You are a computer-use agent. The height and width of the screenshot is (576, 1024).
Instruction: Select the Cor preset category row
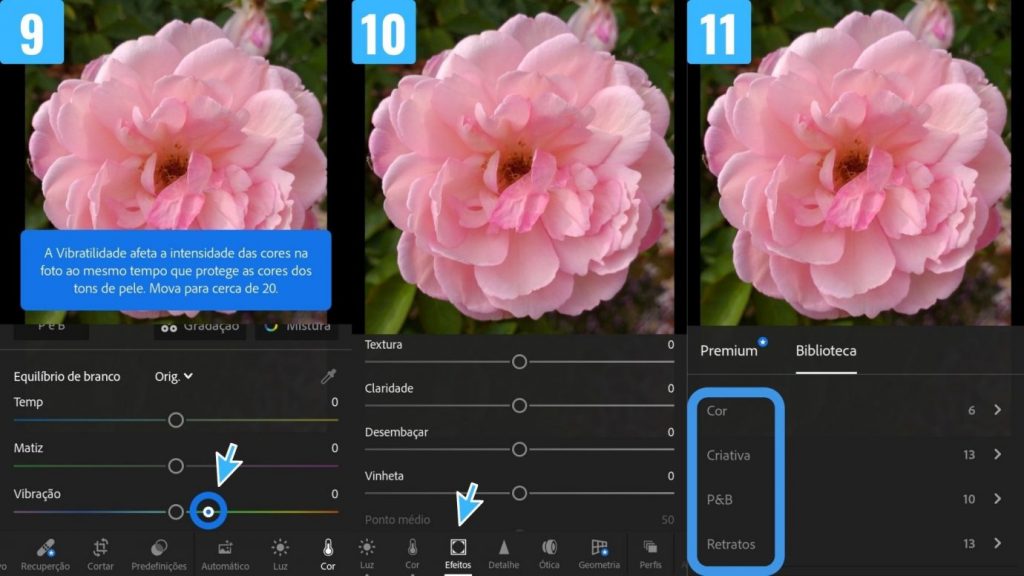point(856,410)
